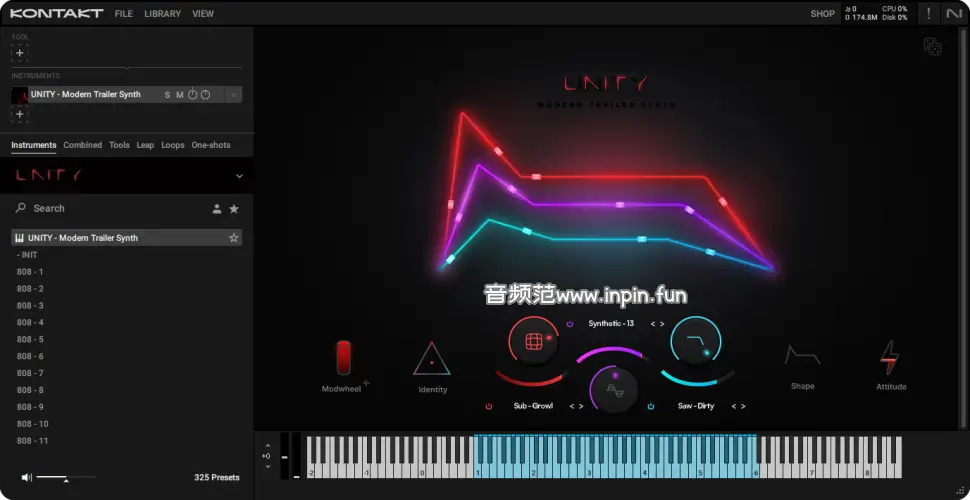Image resolution: width=970 pixels, height=500 pixels.
Task: Switch to the Loops tab
Action: (x=173, y=145)
